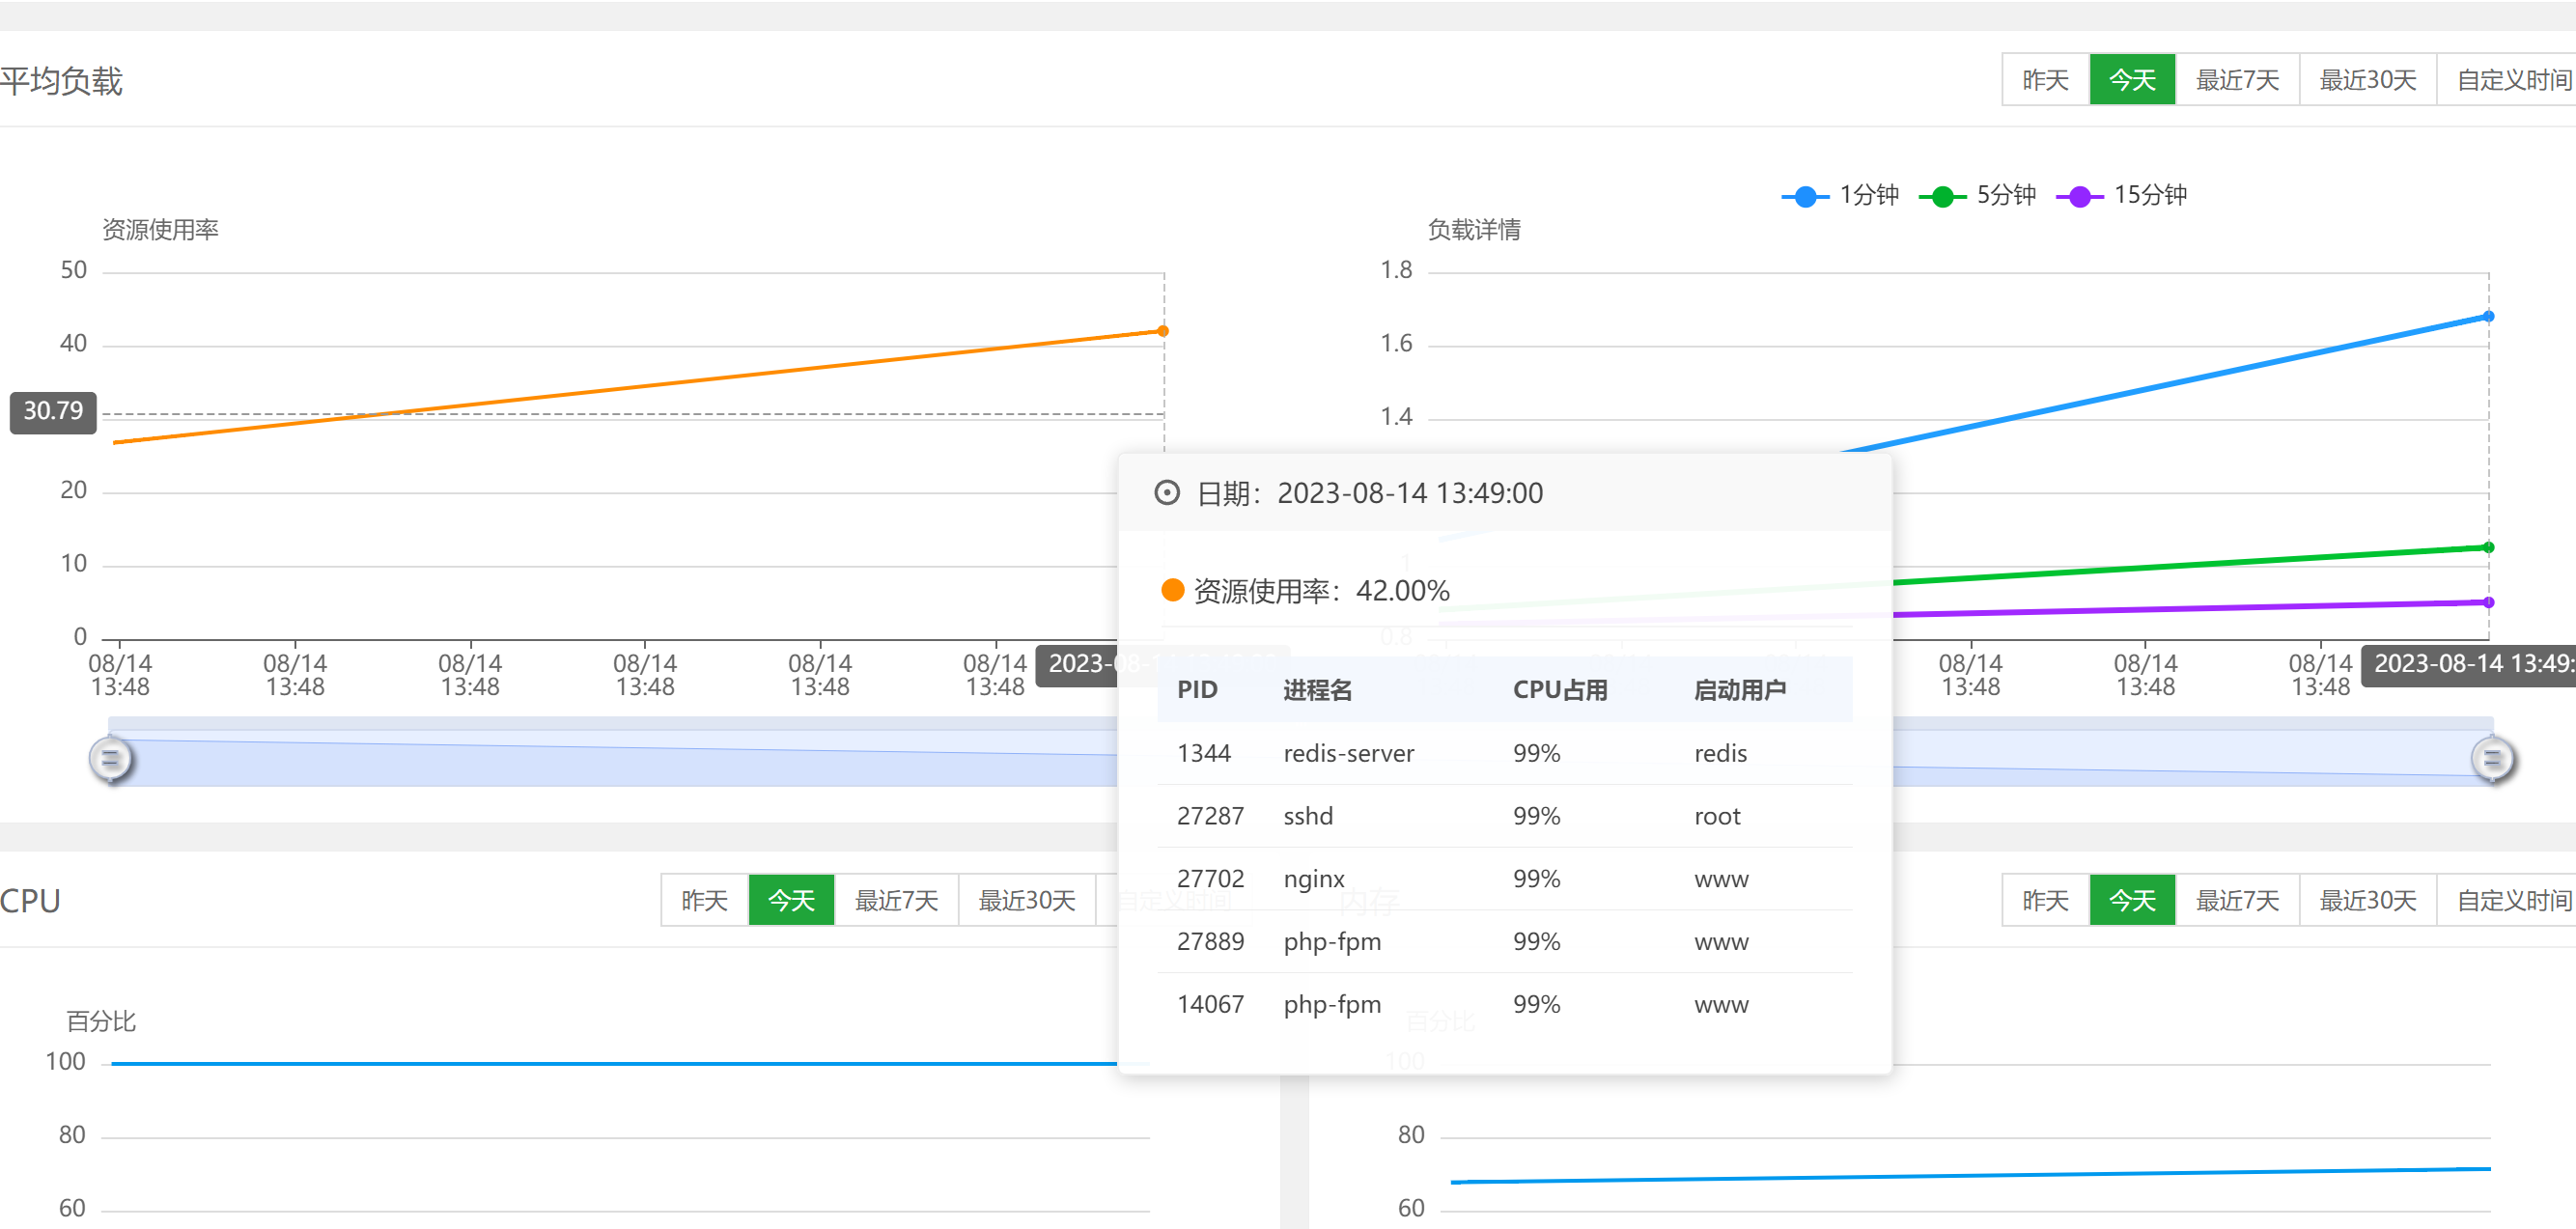Image resolution: width=2576 pixels, height=1229 pixels.
Task: Click the clock icon beside the tooltip date
Action: (x=1167, y=493)
